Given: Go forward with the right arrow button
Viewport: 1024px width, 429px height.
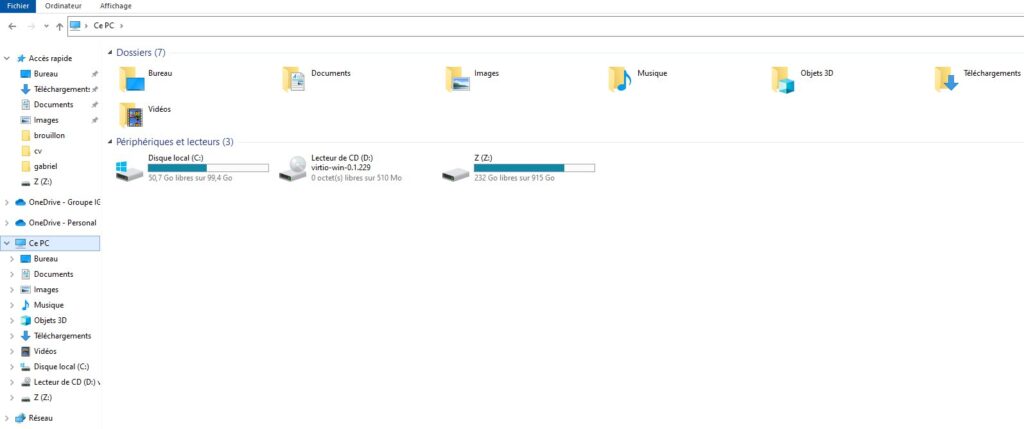Looking at the screenshot, I should (31, 26).
